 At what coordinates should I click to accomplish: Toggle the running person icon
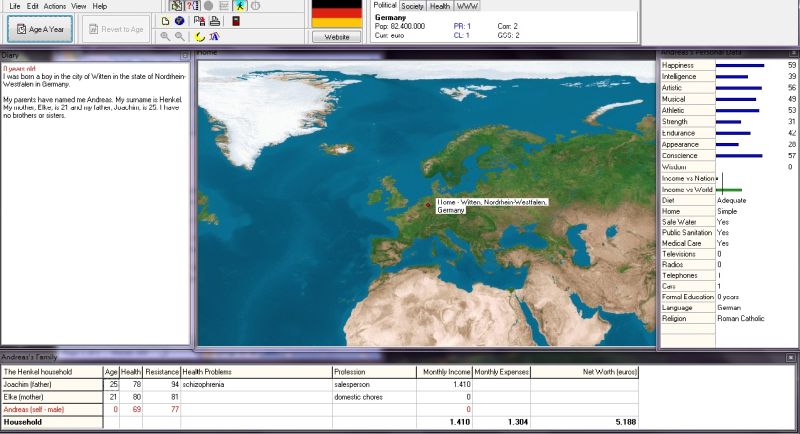(239, 6)
